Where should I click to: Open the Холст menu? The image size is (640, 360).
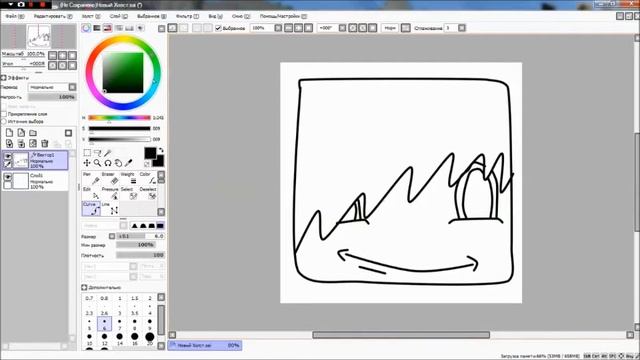pyautogui.click(x=91, y=16)
